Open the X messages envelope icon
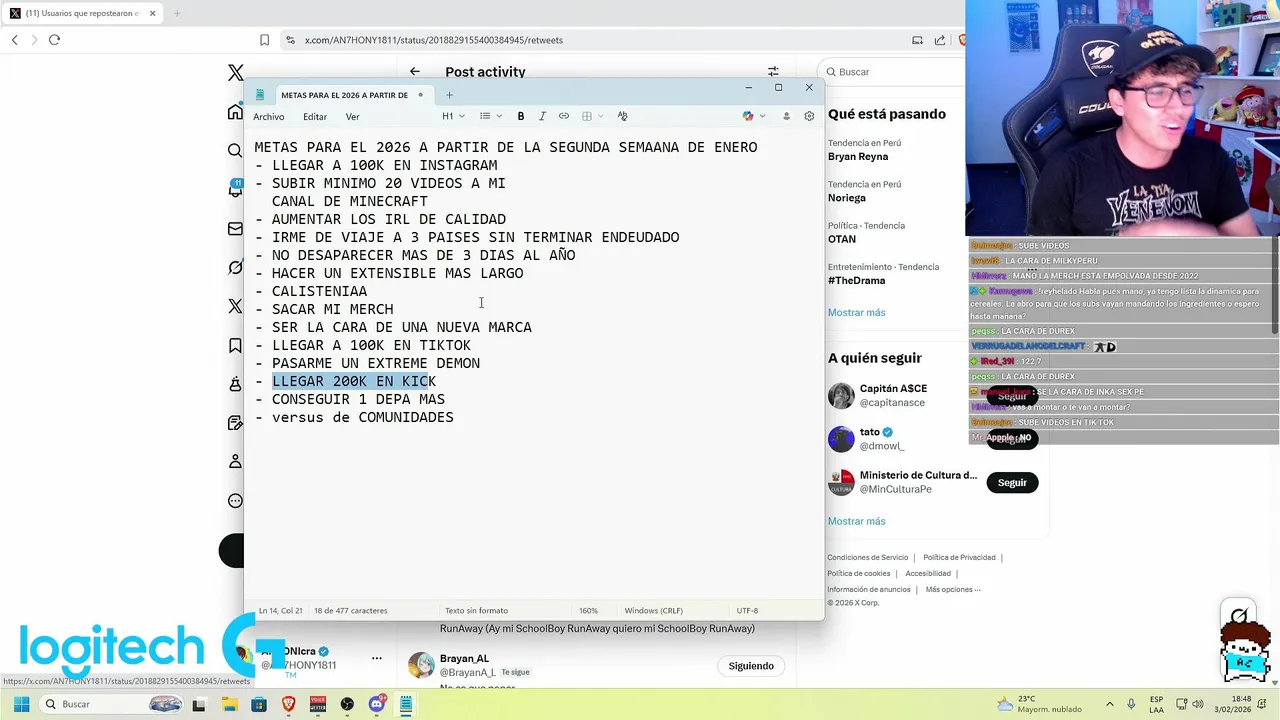This screenshot has width=1280, height=720. pyautogui.click(x=235, y=229)
